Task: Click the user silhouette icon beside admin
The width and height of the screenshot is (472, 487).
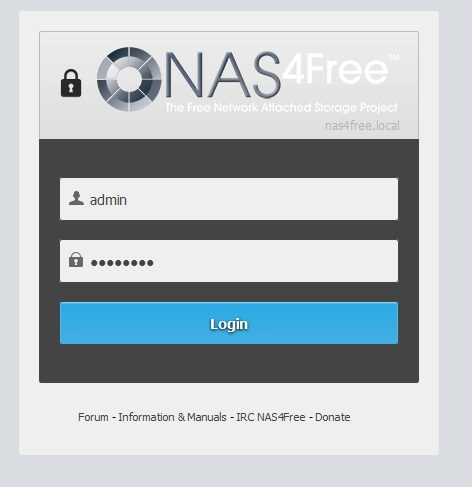Action: tap(76, 198)
